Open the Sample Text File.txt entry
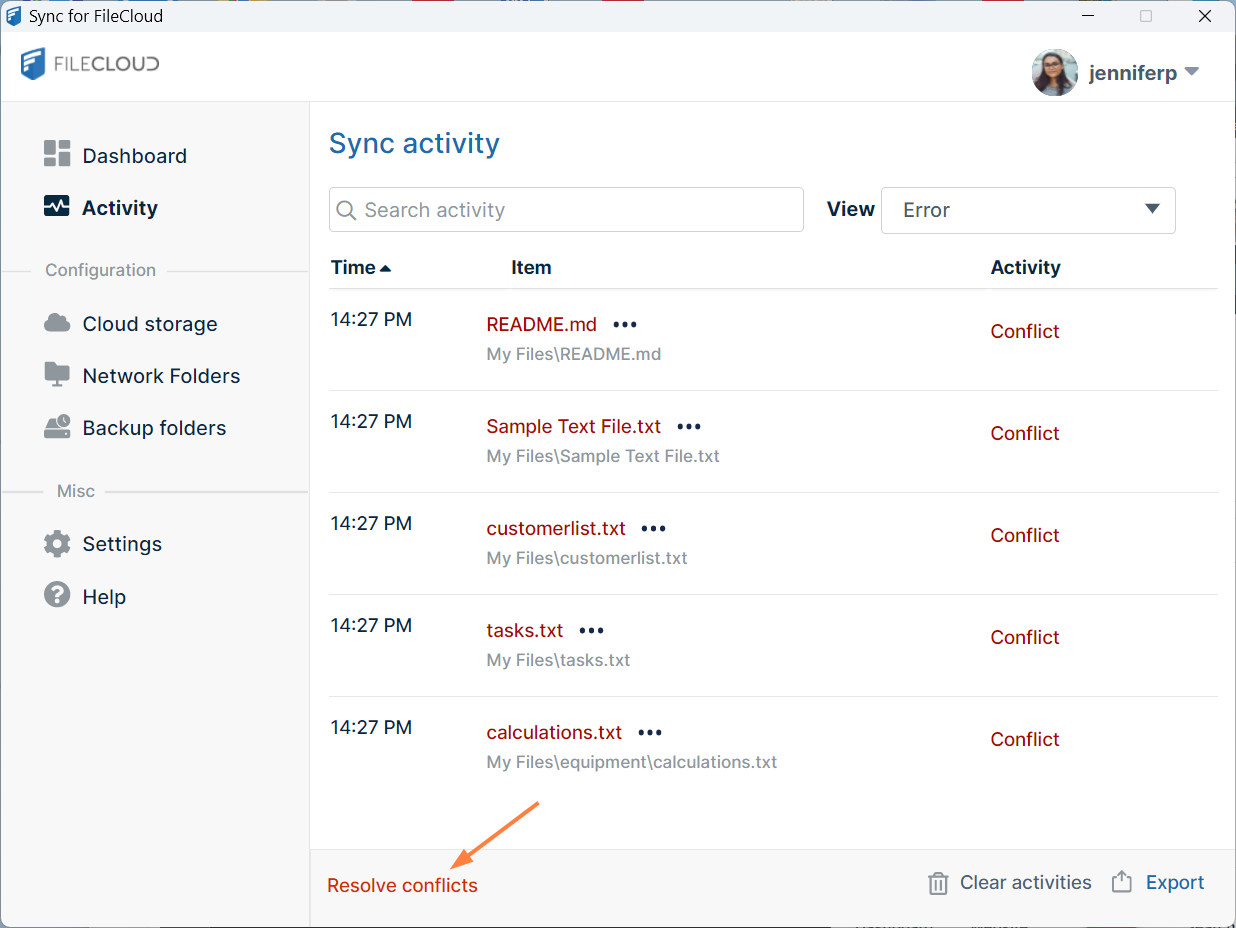This screenshot has height=928, width=1236. (x=573, y=426)
